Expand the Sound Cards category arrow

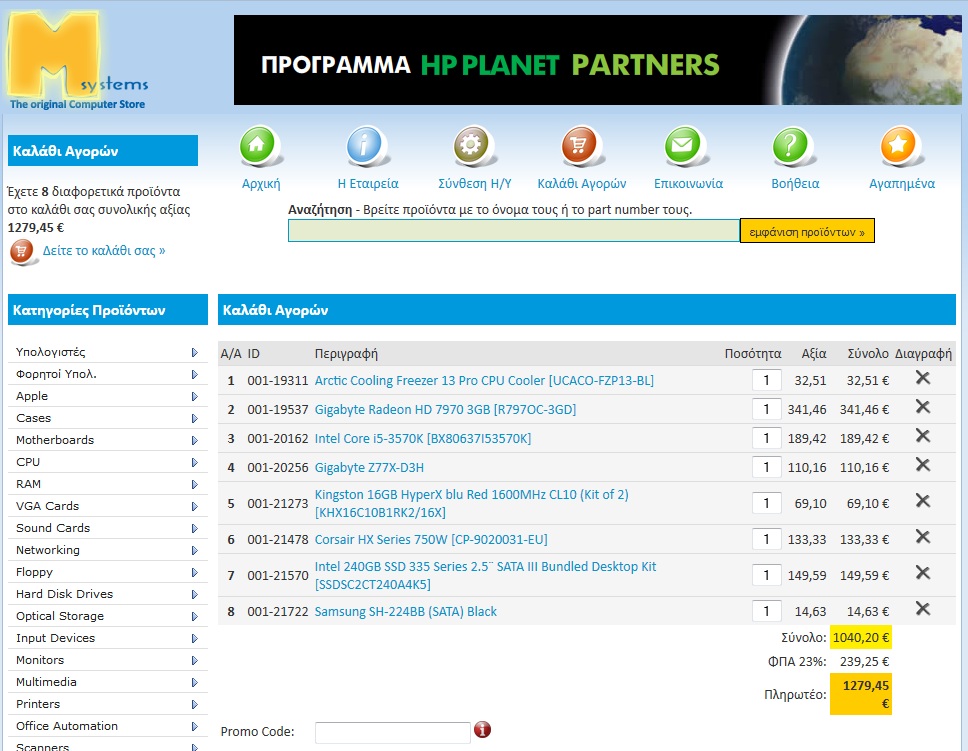click(x=194, y=529)
